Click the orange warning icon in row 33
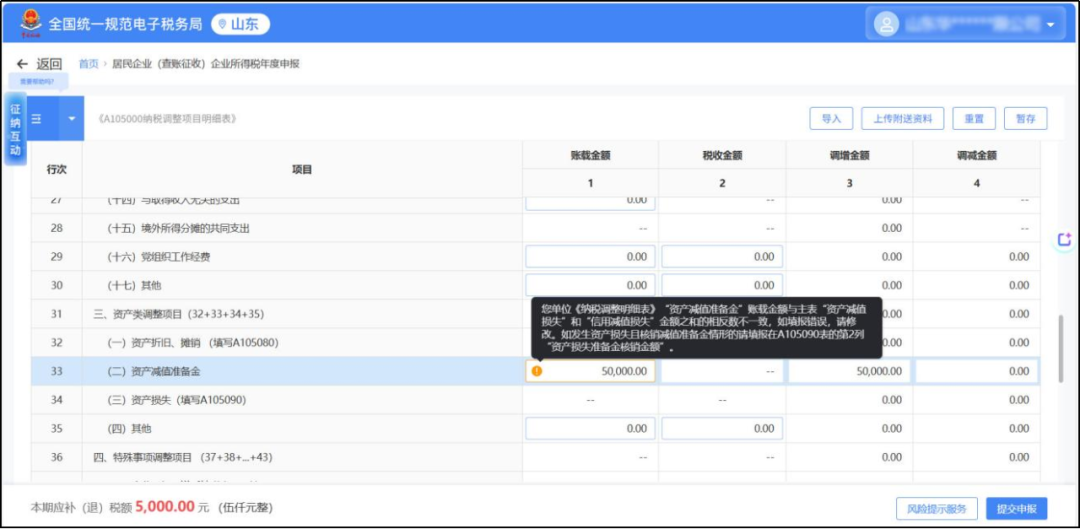1080x529 pixels. (537, 371)
